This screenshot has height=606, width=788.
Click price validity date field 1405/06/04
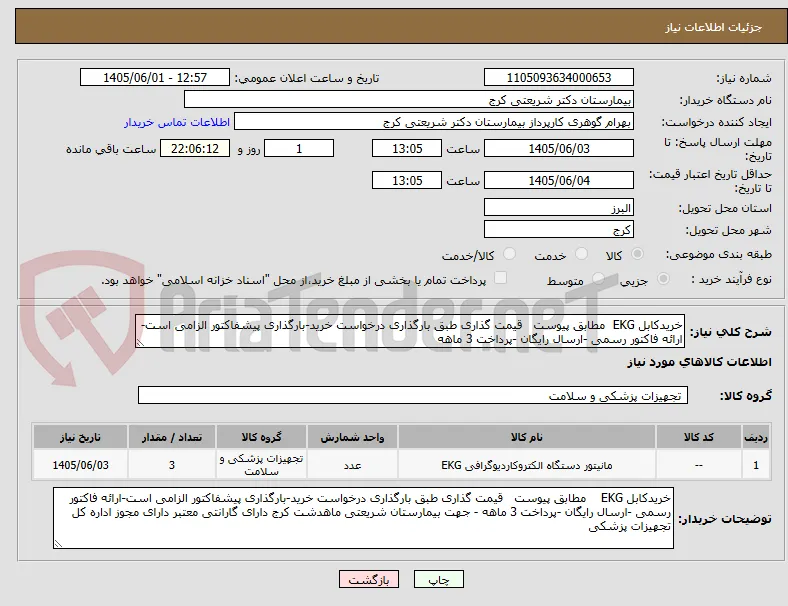(x=558, y=180)
